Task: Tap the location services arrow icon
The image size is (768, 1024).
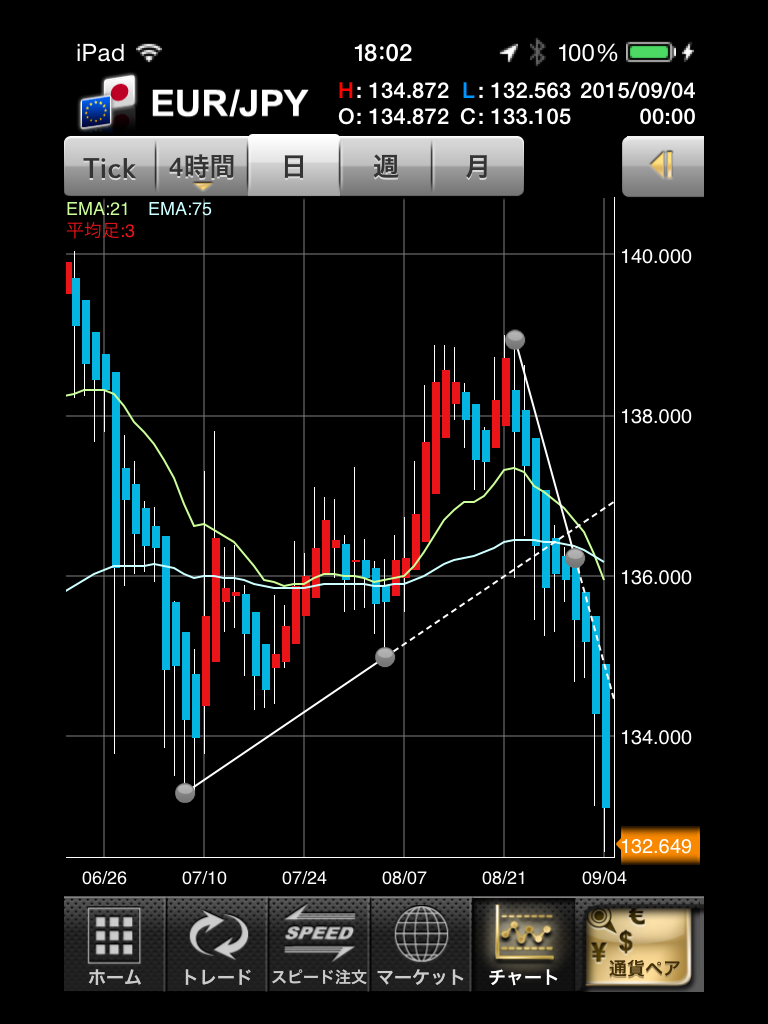Action: 509,53
